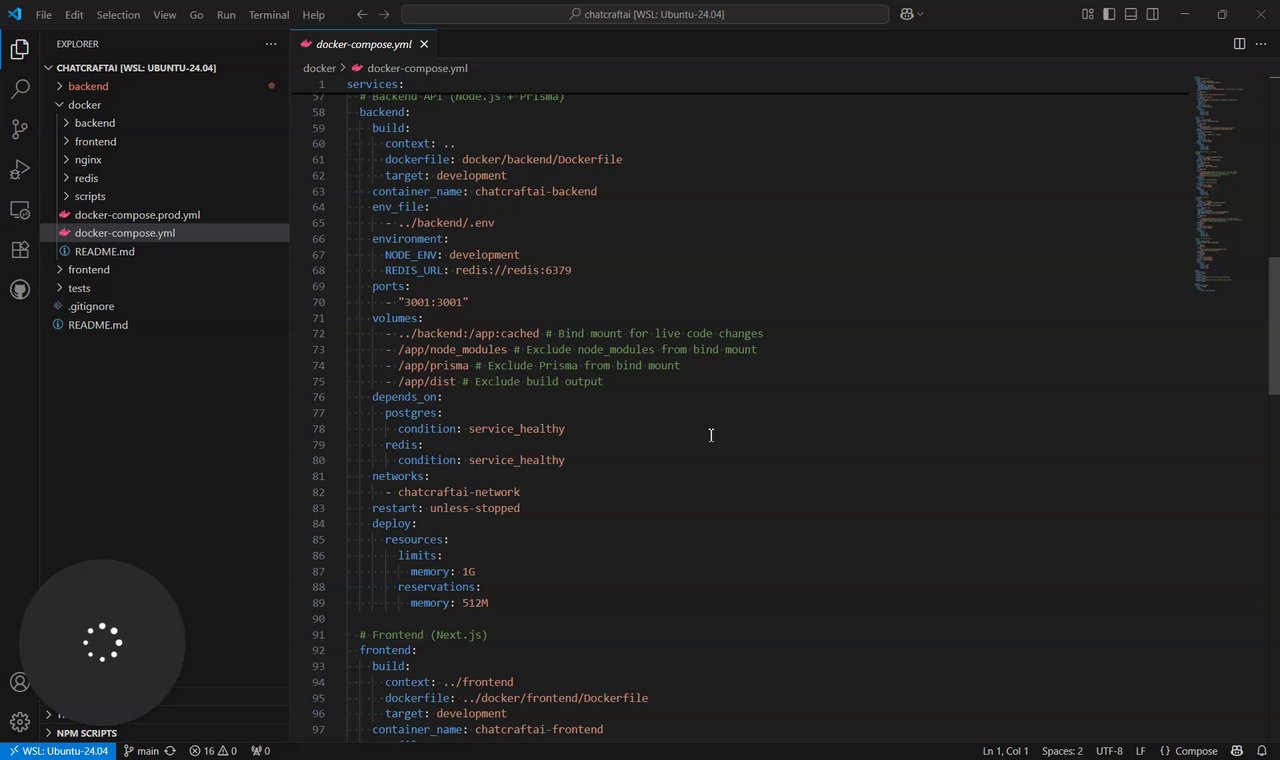Viewport: 1280px width, 760px height.
Task: Collapse the docker folder in Explorer
Action: coord(84,105)
